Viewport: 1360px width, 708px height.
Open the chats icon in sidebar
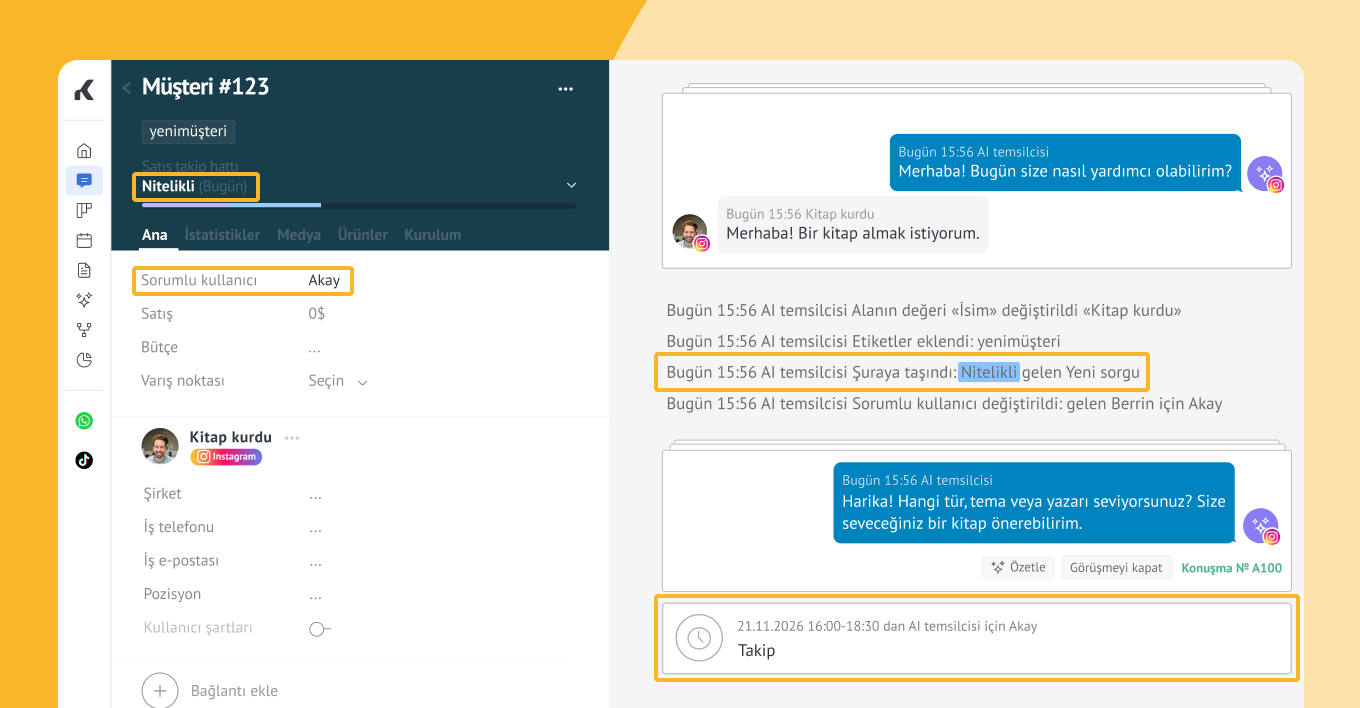84,181
